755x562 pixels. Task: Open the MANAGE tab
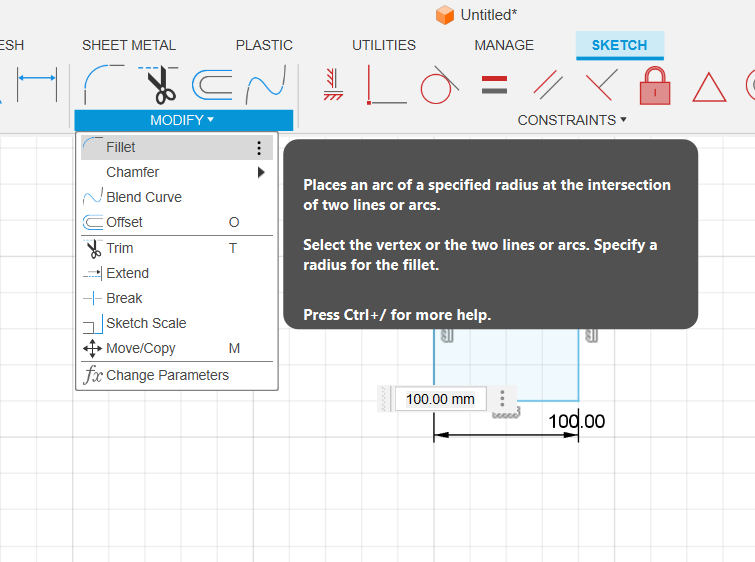pyautogui.click(x=504, y=45)
